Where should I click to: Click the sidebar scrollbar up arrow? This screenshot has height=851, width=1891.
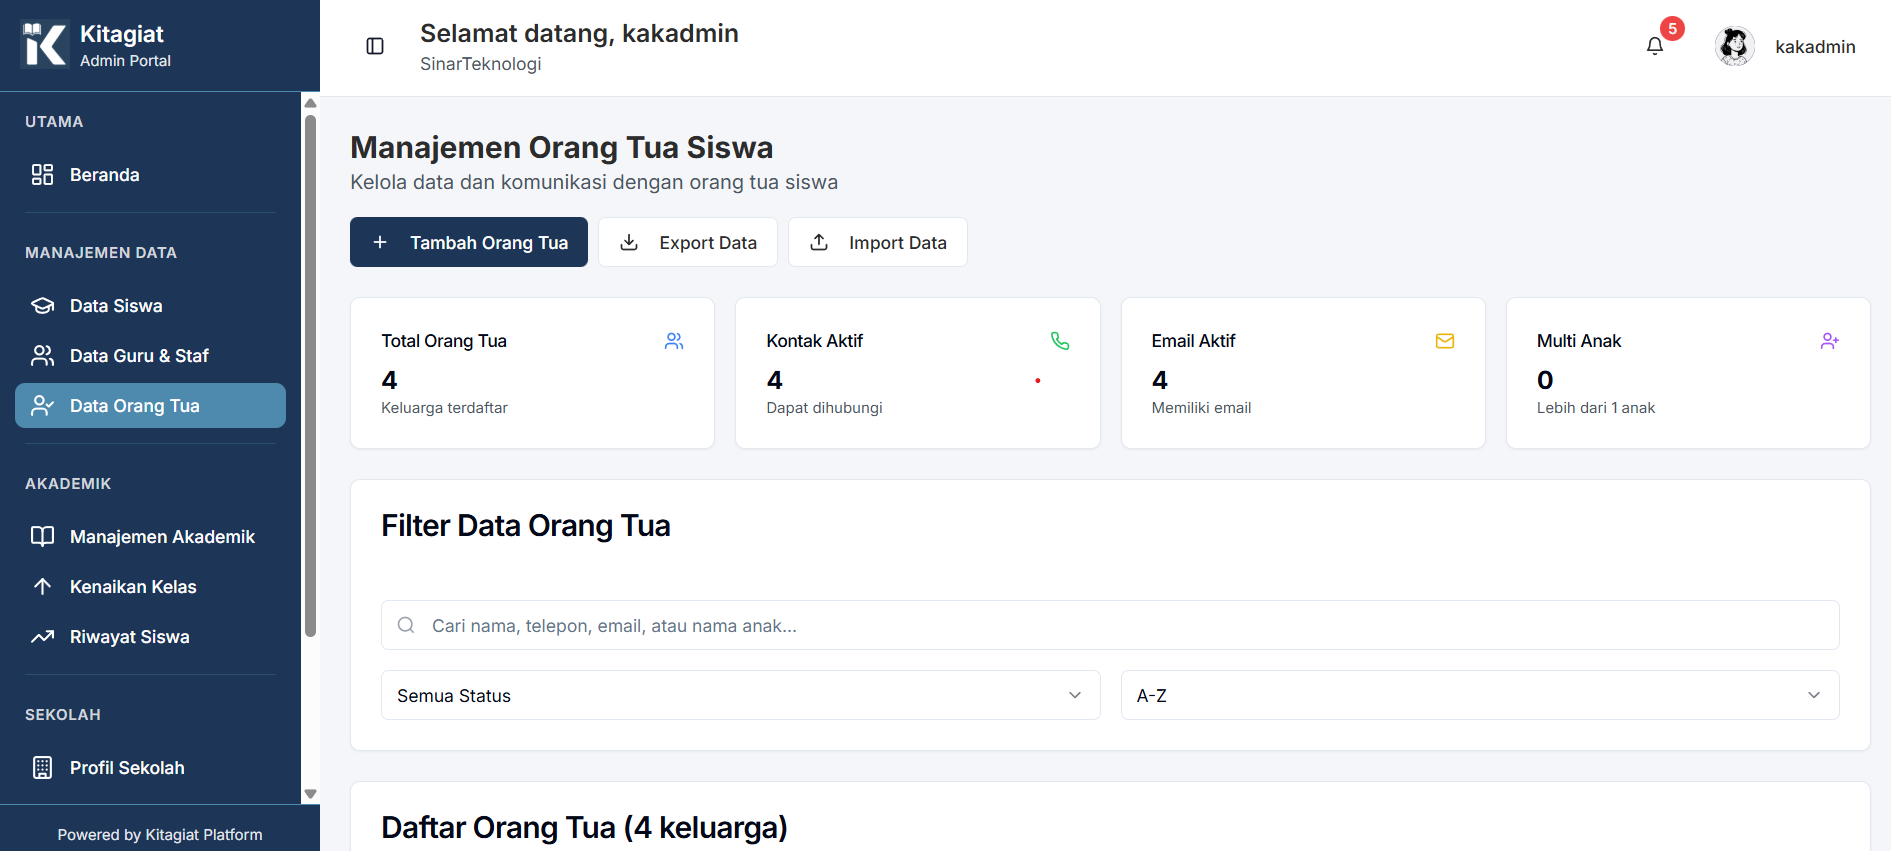point(310,103)
